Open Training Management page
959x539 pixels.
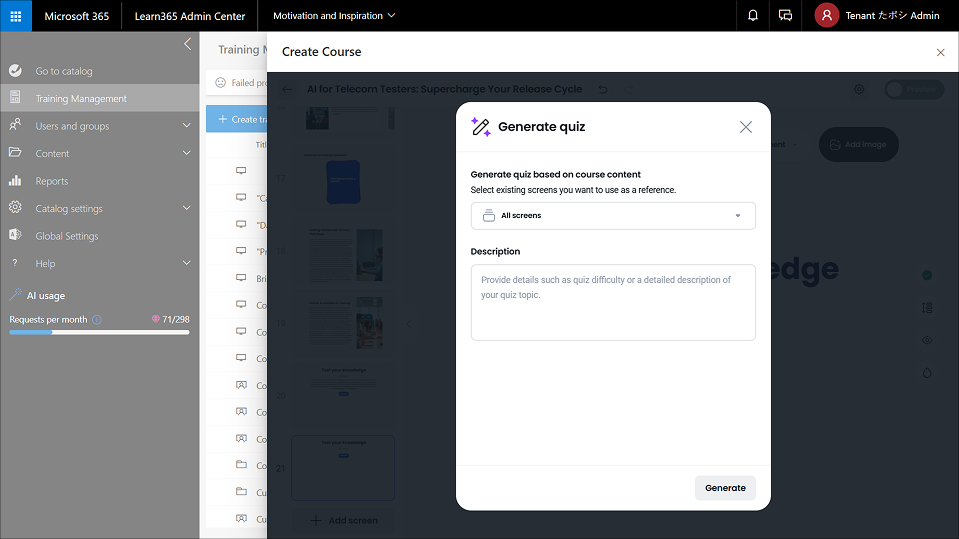[x=81, y=98]
